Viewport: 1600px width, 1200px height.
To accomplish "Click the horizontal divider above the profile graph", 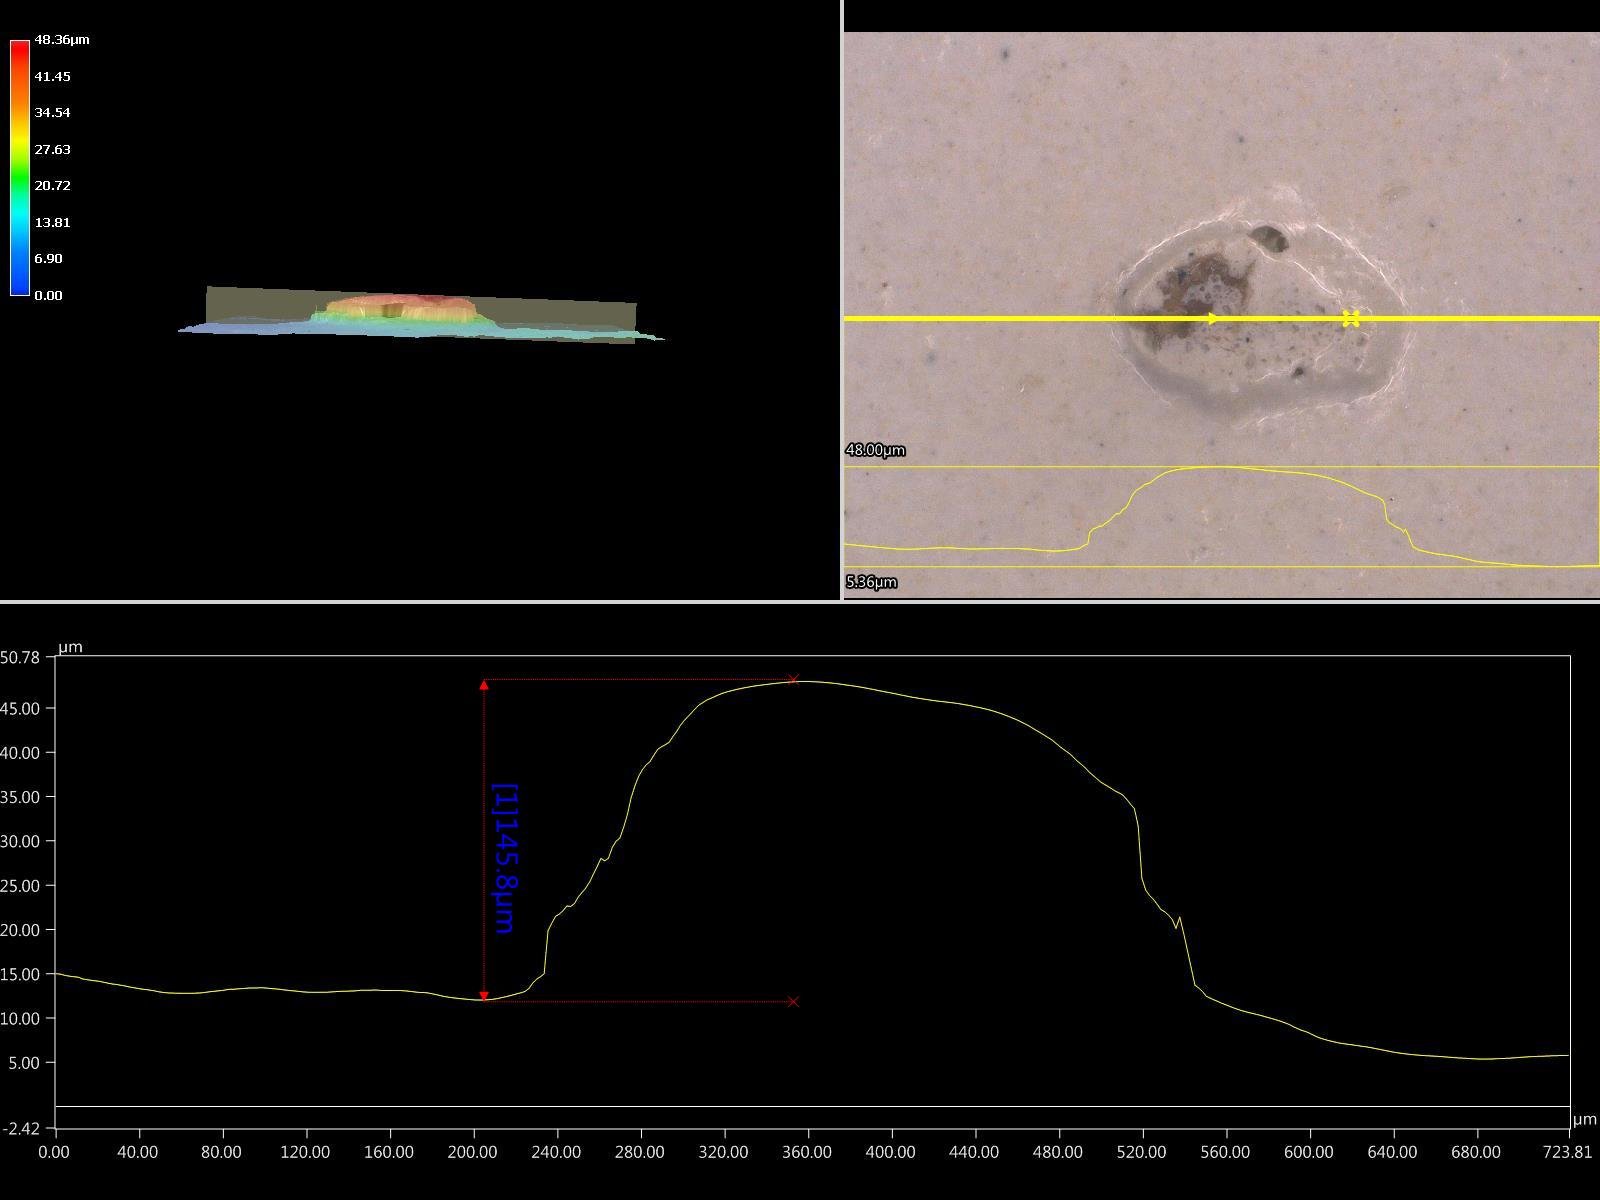I will (800, 601).
